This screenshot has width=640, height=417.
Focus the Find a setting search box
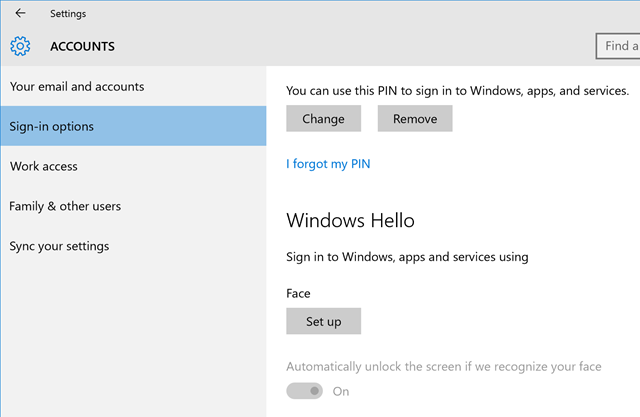click(618, 46)
